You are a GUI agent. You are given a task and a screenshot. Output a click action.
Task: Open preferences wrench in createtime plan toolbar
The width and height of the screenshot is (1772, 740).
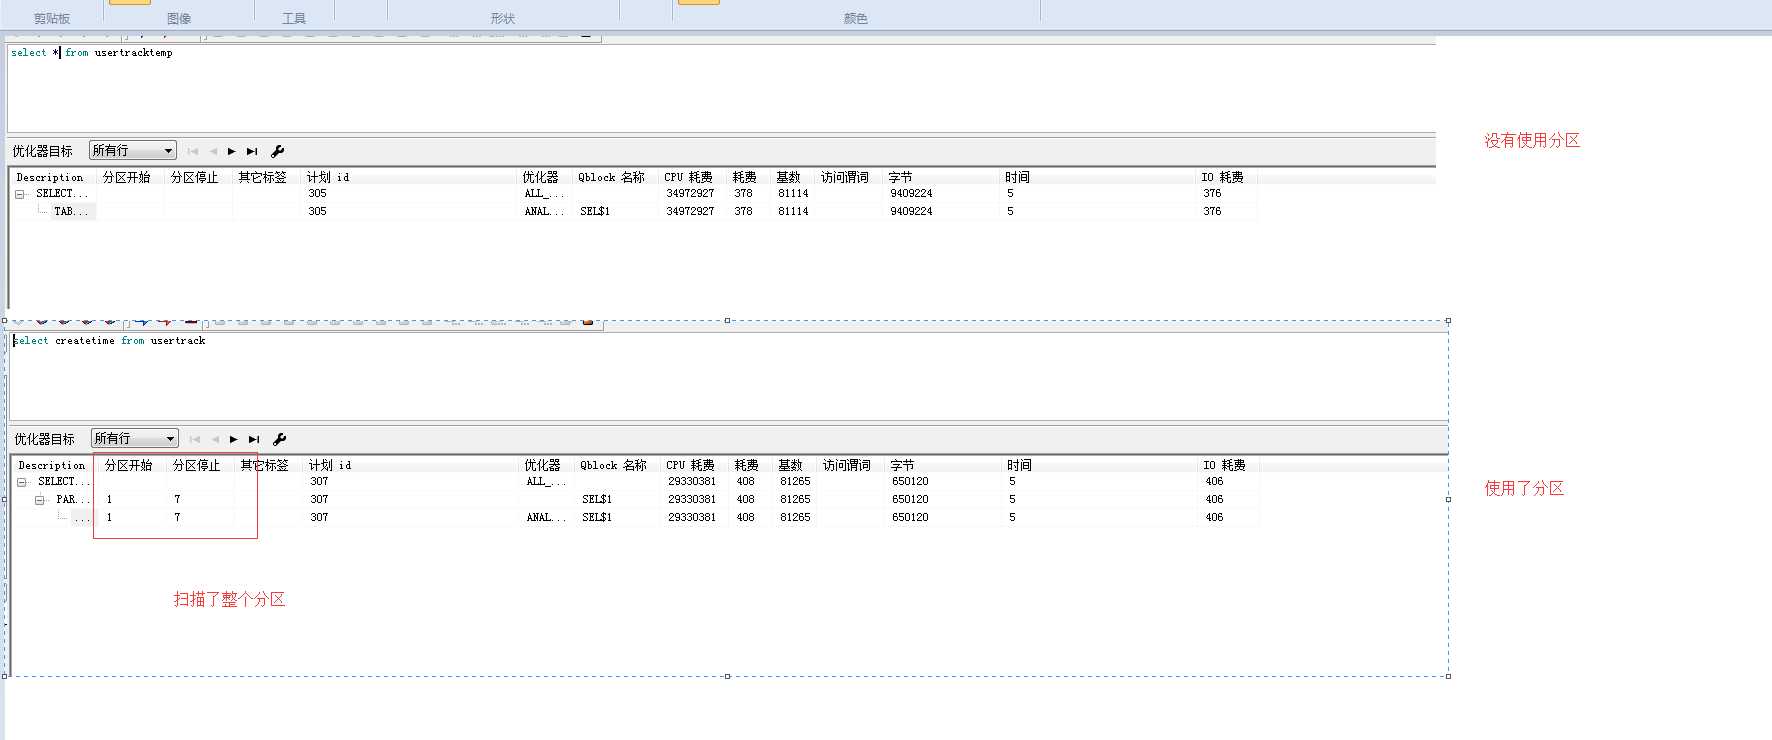coord(280,439)
